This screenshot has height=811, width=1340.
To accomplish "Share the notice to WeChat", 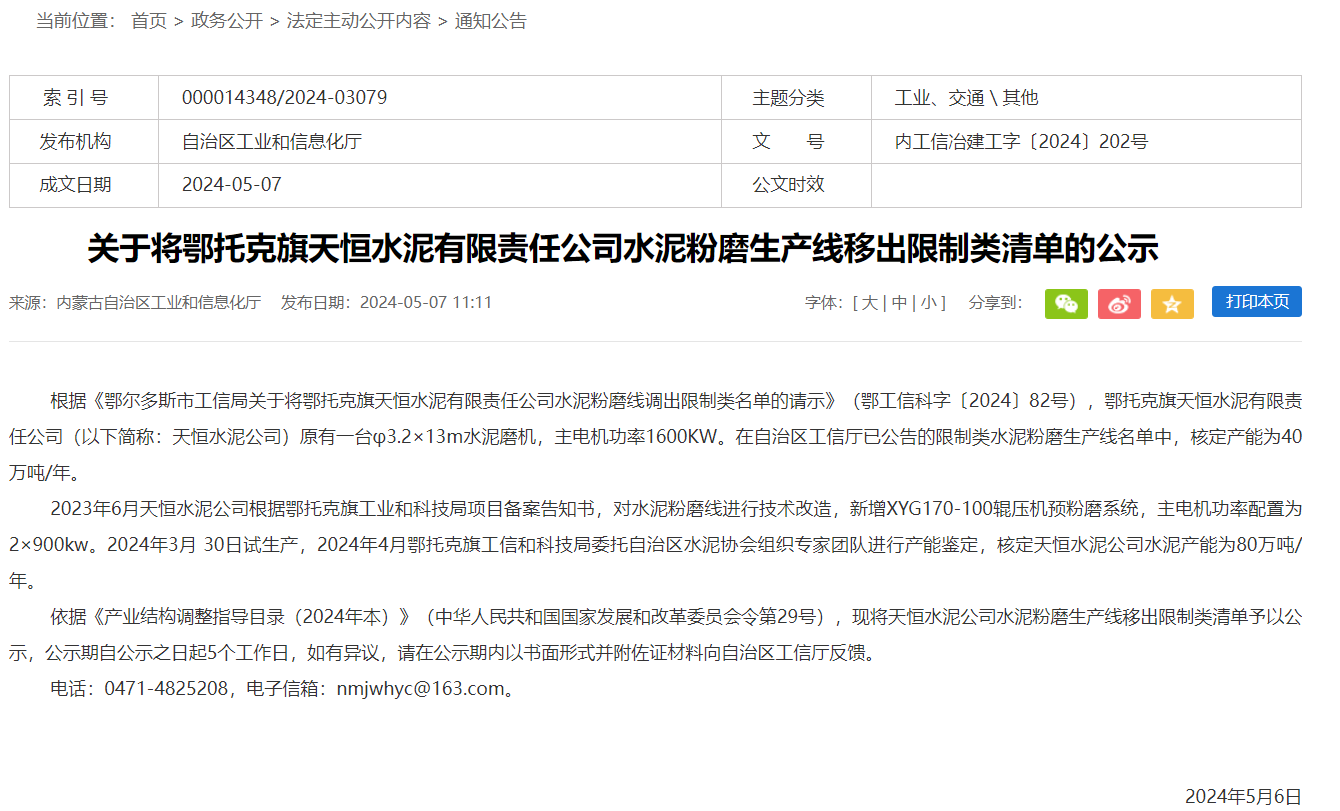I will coord(1066,304).
